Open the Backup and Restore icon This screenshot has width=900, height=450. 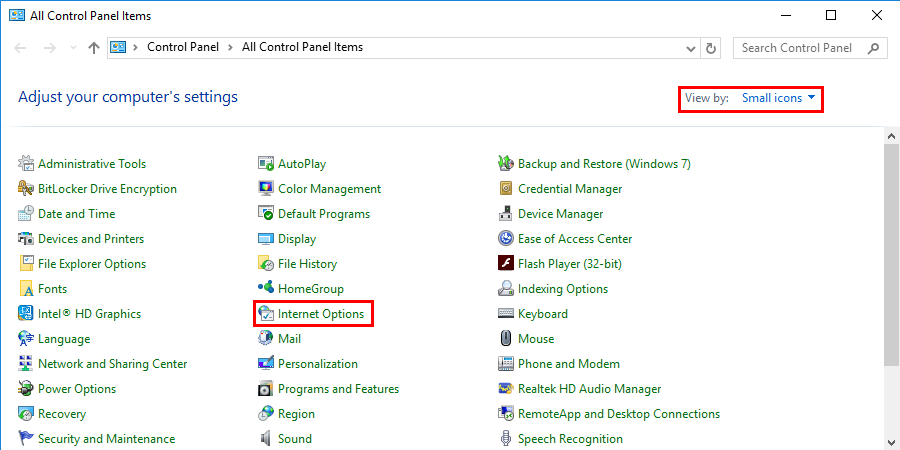click(506, 164)
